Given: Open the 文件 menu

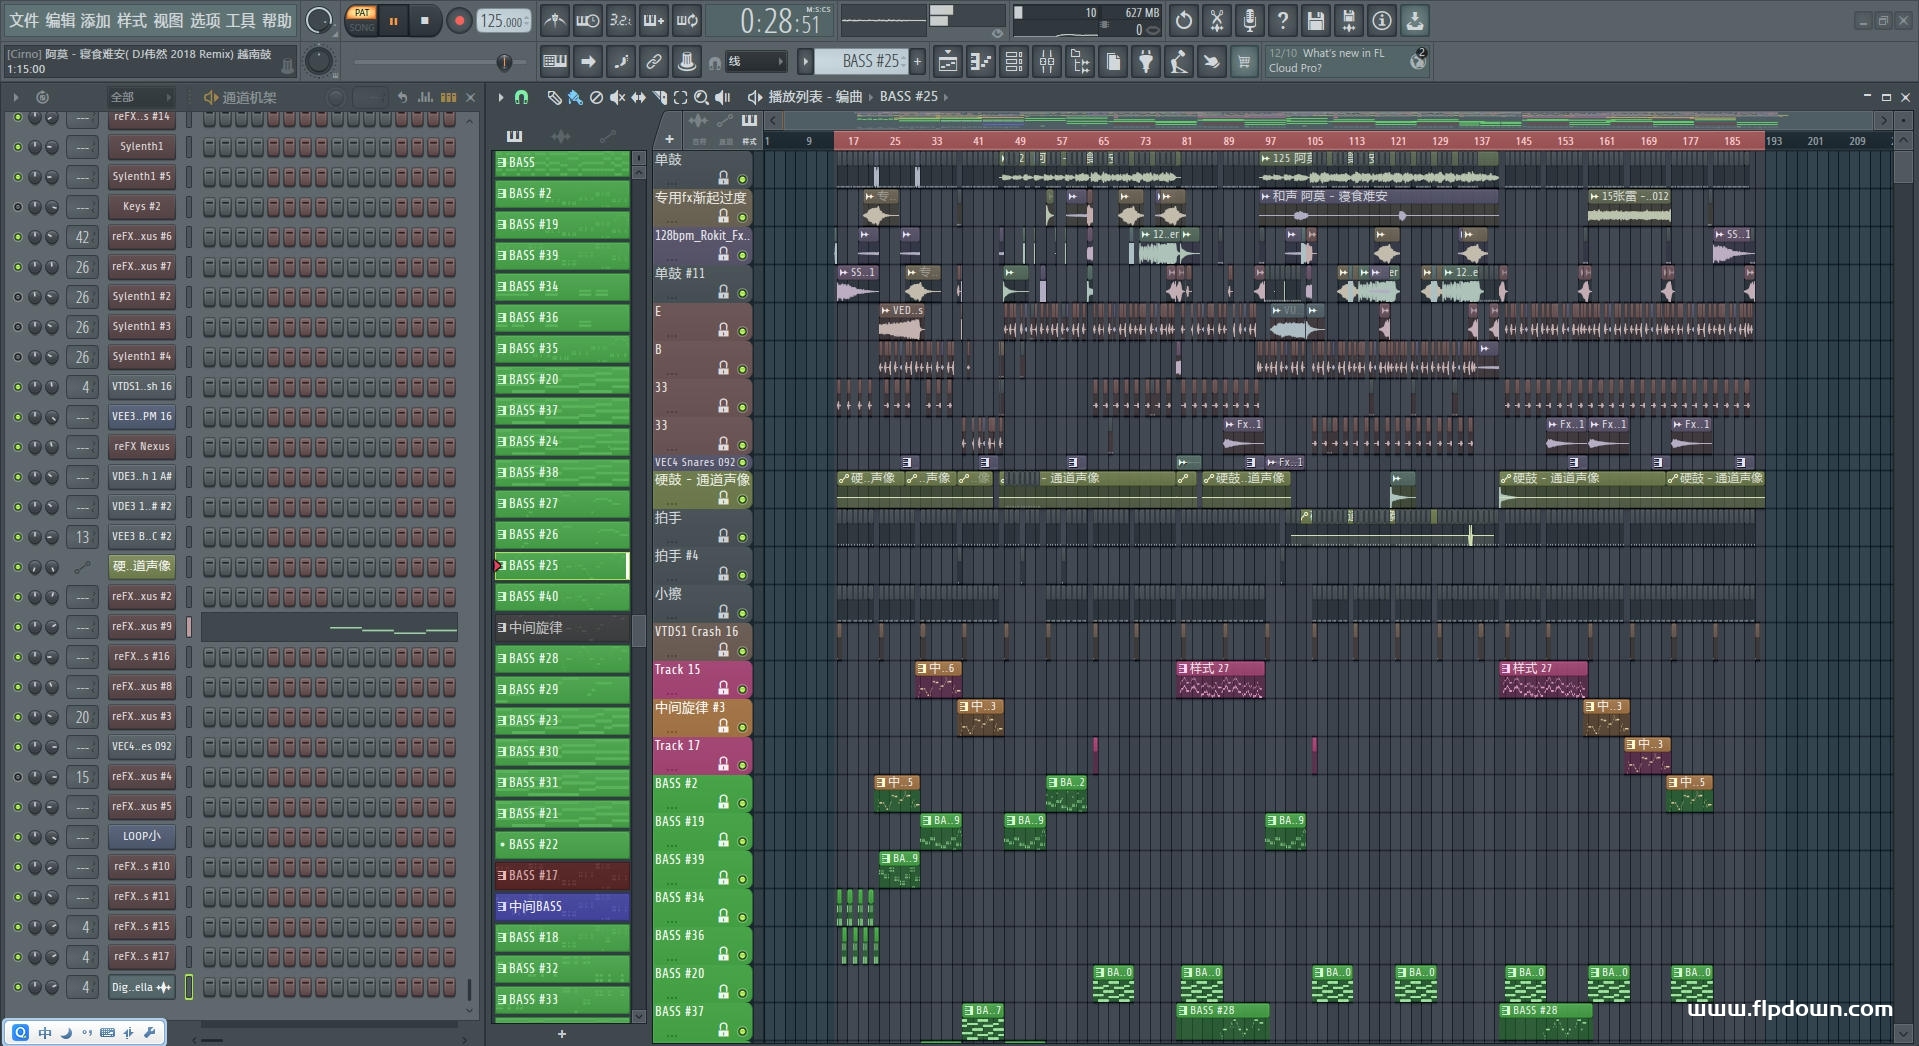Looking at the screenshot, I should [x=24, y=20].
